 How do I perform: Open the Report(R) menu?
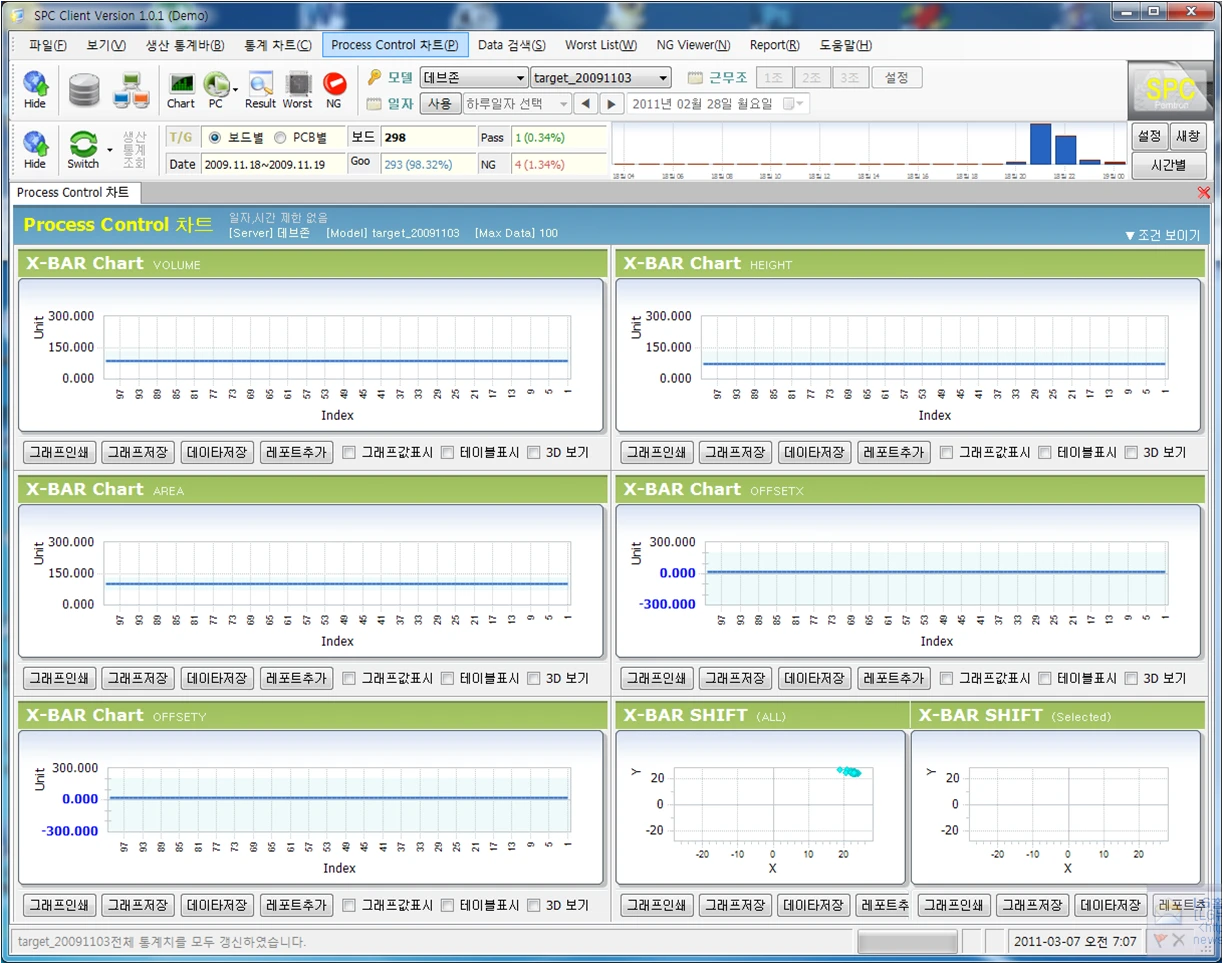(775, 45)
